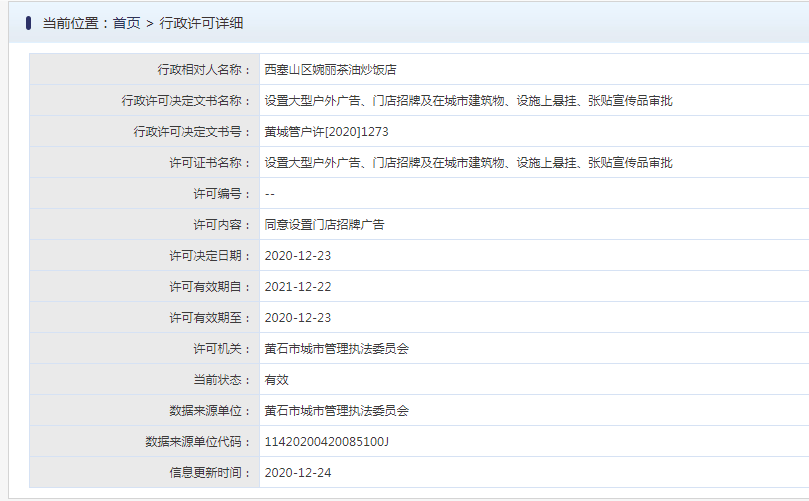Click the 许可编号 value dashes

point(270,194)
